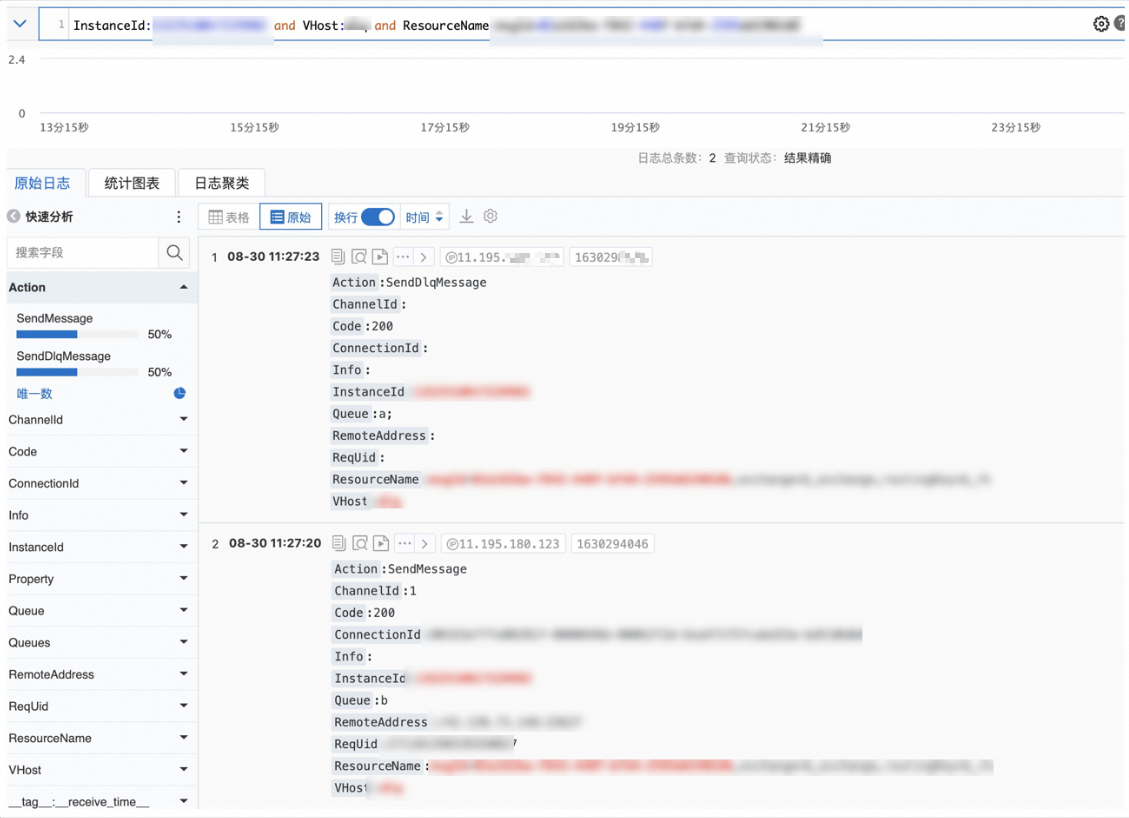Expand log 2 right chevron
Image resolution: width=1129 pixels, height=818 pixels.
425,543
